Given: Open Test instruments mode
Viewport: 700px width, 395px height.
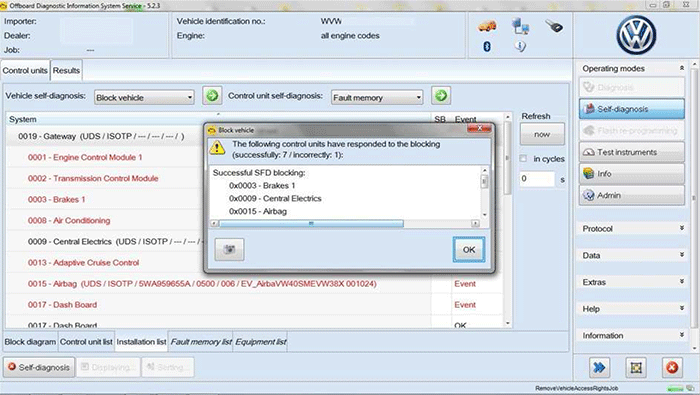Looking at the screenshot, I should click(x=631, y=152).
